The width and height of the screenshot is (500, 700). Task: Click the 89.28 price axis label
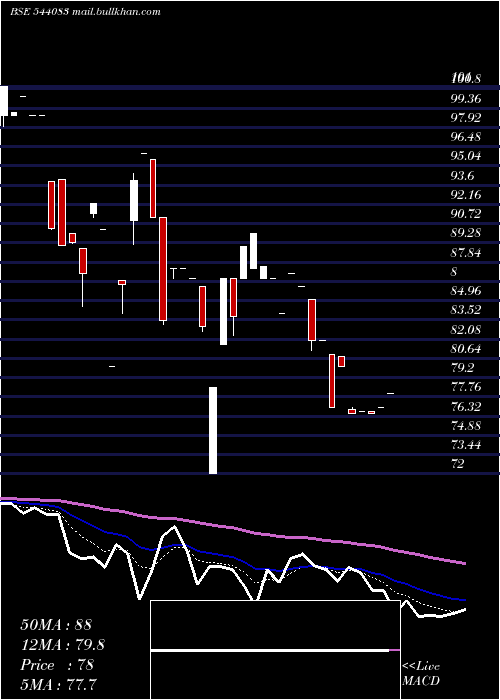pos(466,233)
